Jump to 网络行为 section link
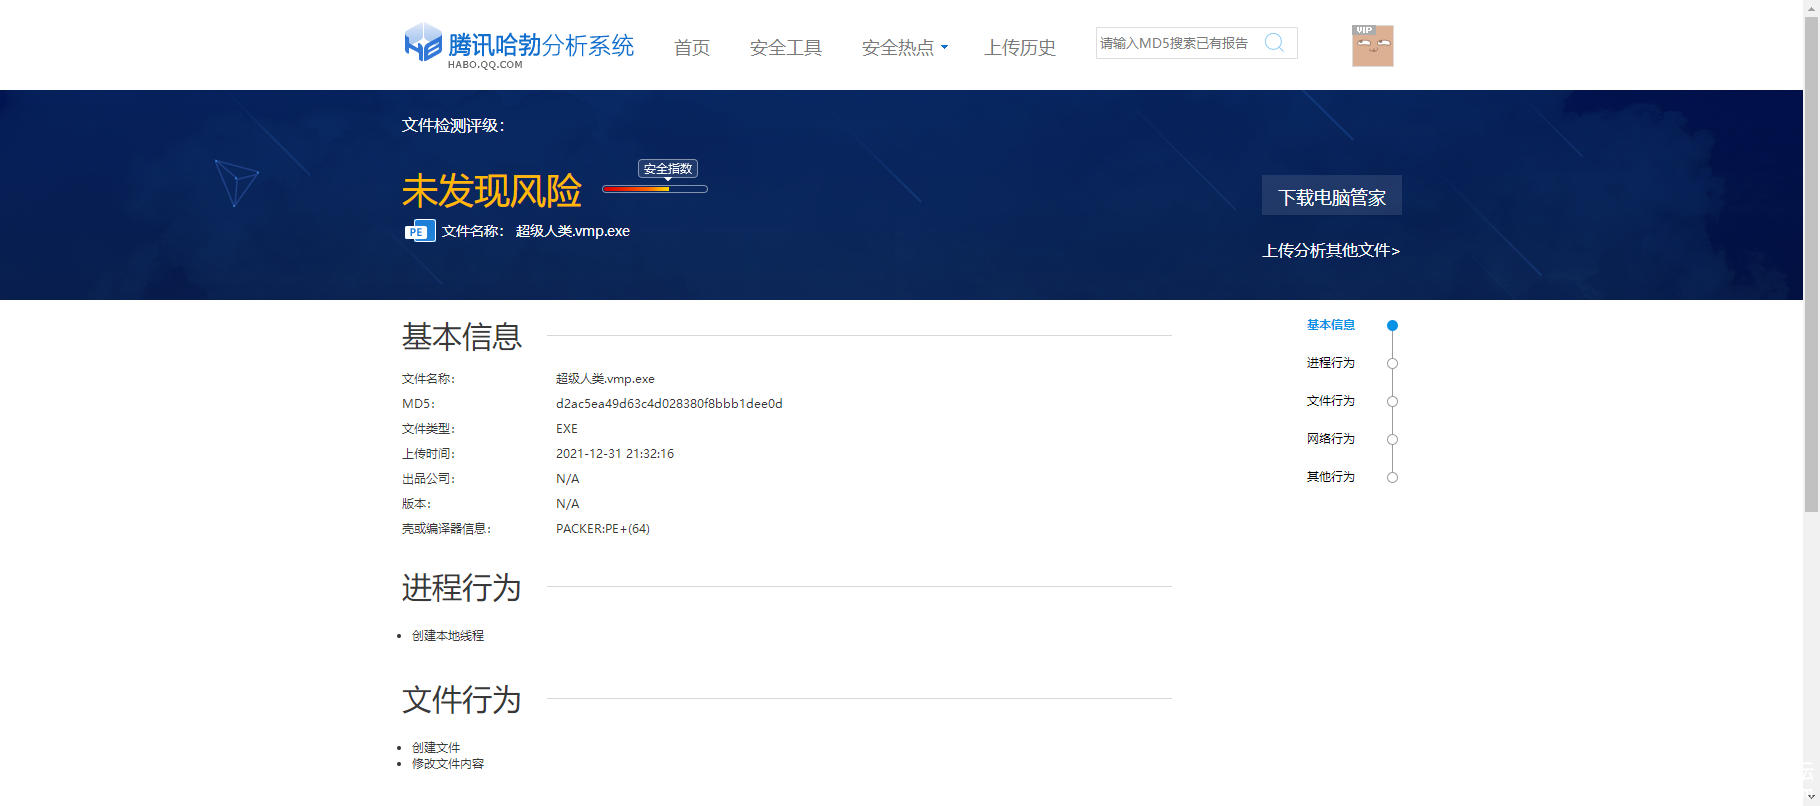Image resolution: width=1820 pixels, height=806 pixels. (1330, 439)
